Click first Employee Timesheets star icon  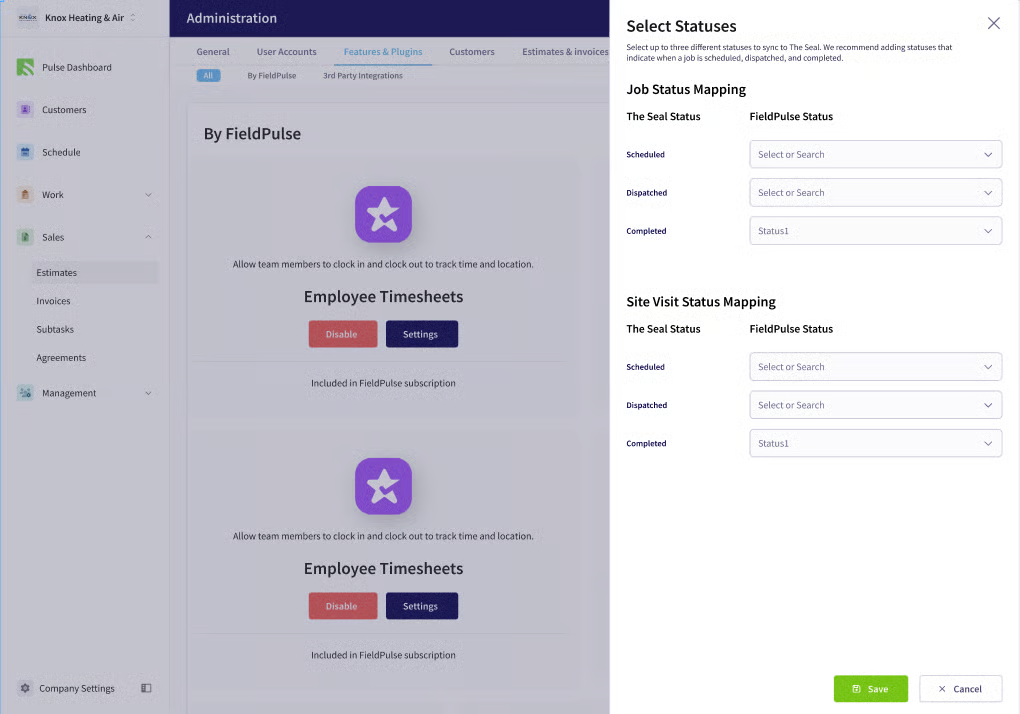click(x=383, y=214)
